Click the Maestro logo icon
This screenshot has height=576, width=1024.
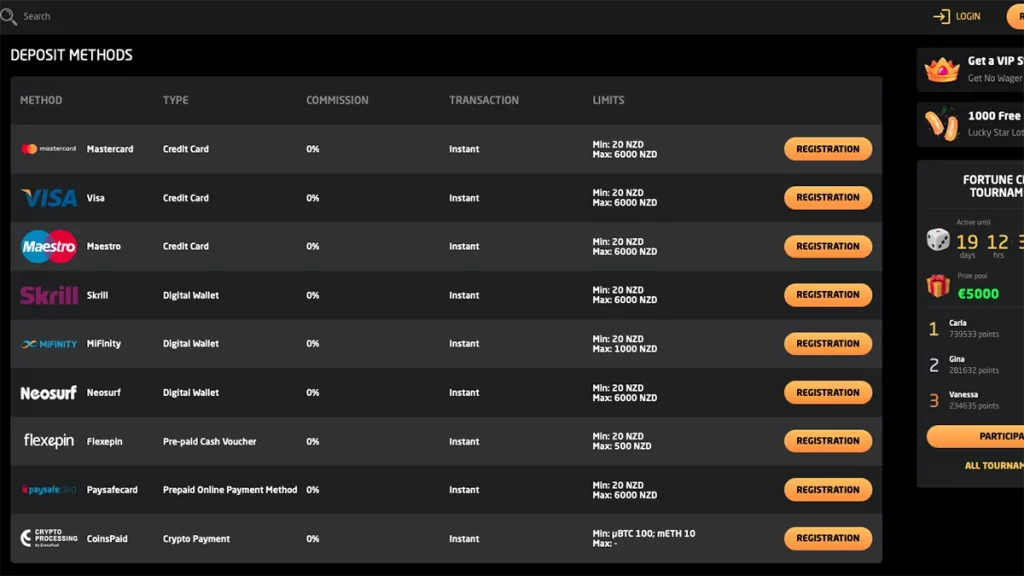[x=48, y=246]
